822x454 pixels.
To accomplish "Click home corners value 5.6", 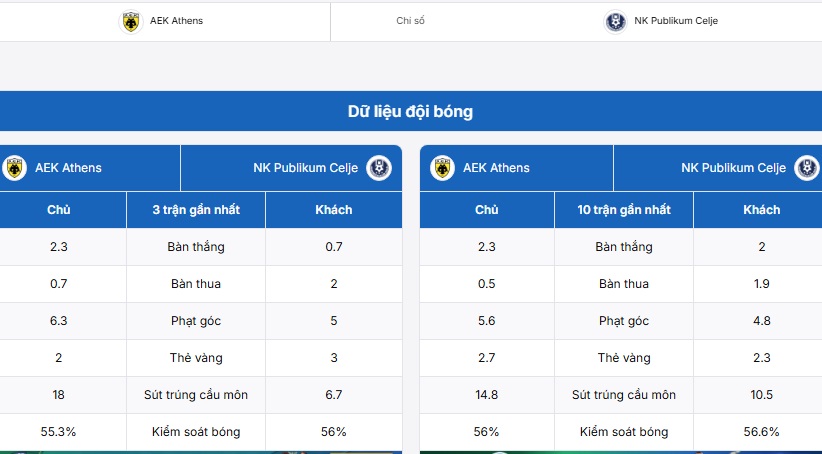I will click(x=486, y=321).
